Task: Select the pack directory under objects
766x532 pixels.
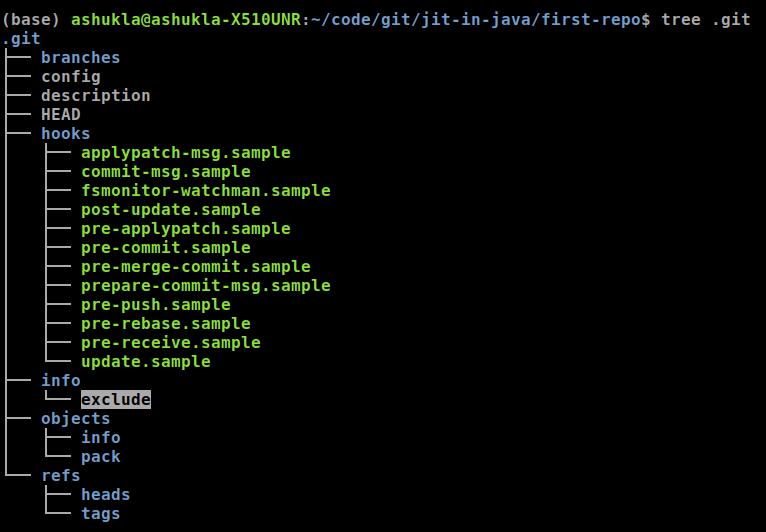Action: 100,457
